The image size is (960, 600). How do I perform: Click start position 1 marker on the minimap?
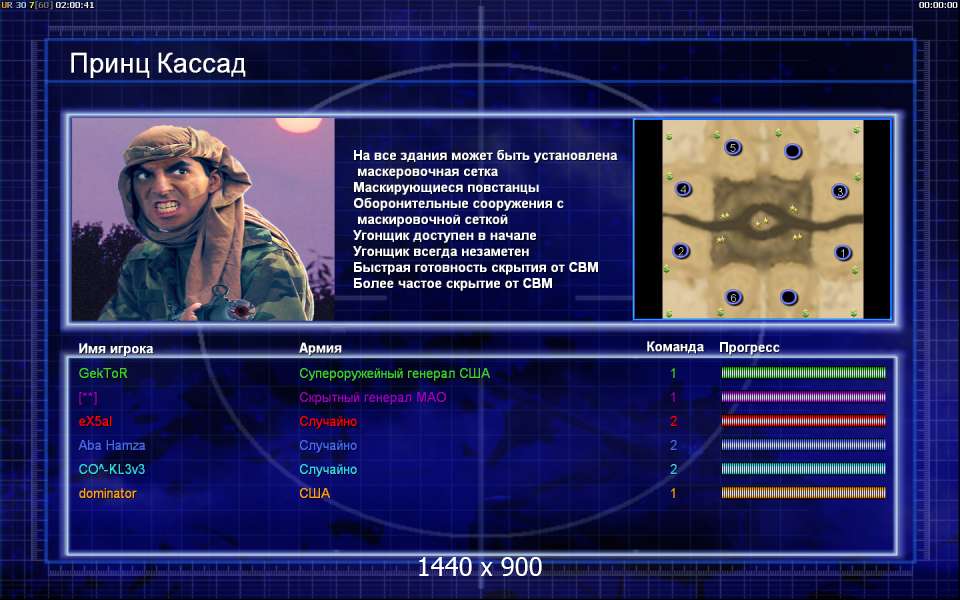842,252
